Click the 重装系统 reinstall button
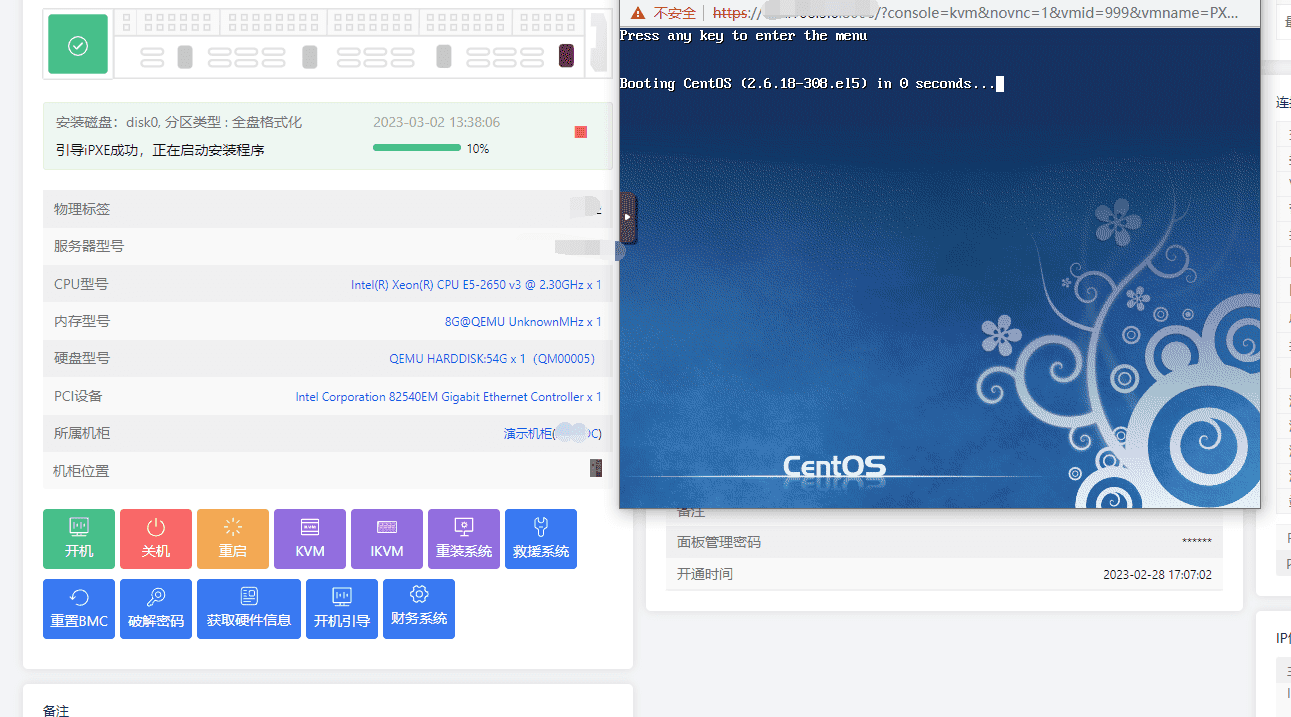The image size is (1291, 717). pos(464,539)
